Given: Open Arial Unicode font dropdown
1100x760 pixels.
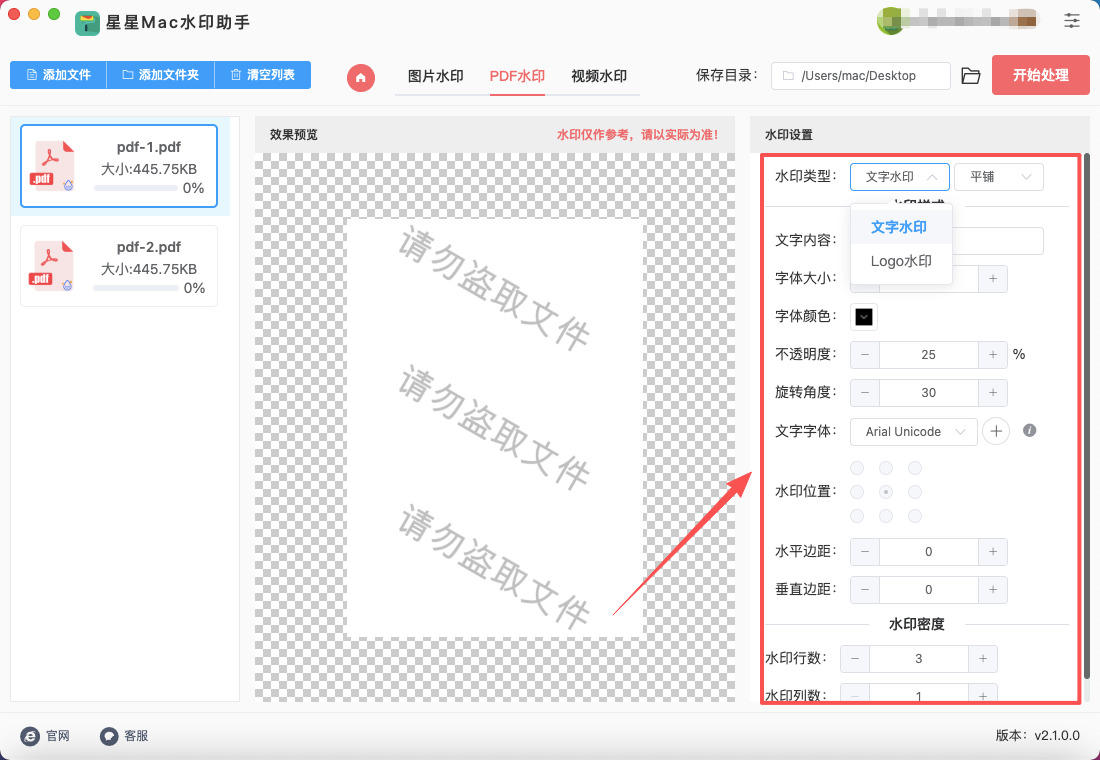Looking at the screenshot, I should click(913, 432).
